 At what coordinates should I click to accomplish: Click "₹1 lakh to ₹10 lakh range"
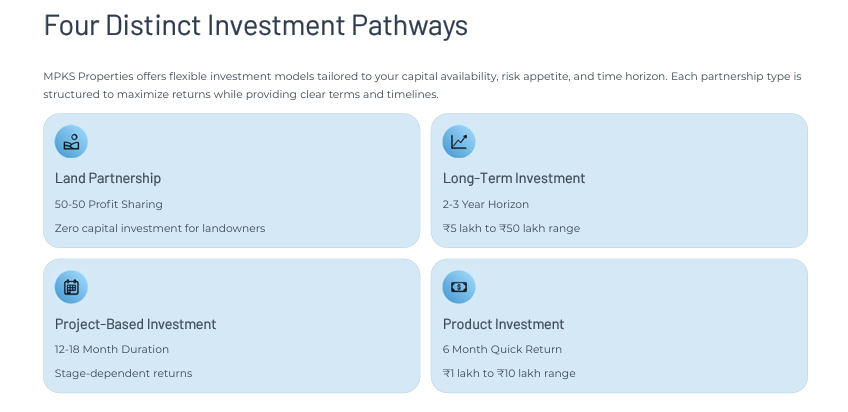coord(509,373)
